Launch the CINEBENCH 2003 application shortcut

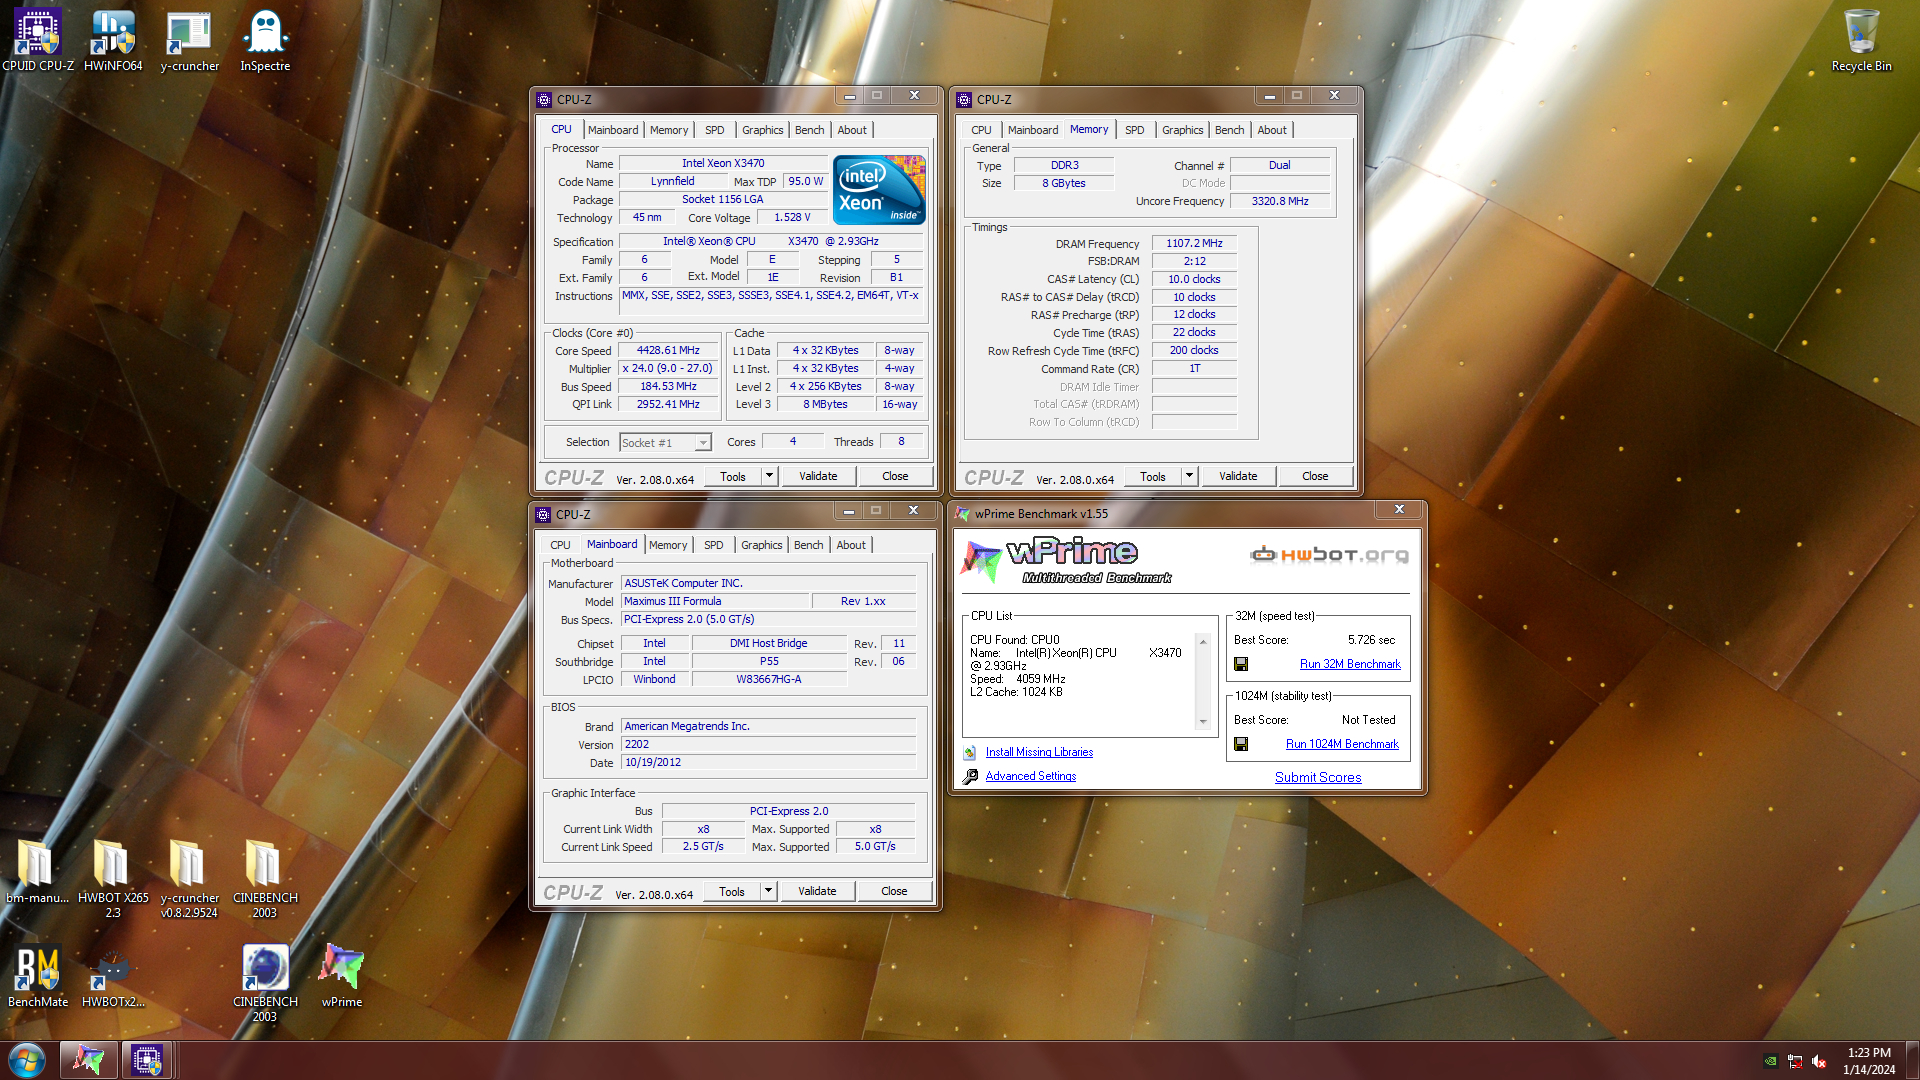coord(265,982)
